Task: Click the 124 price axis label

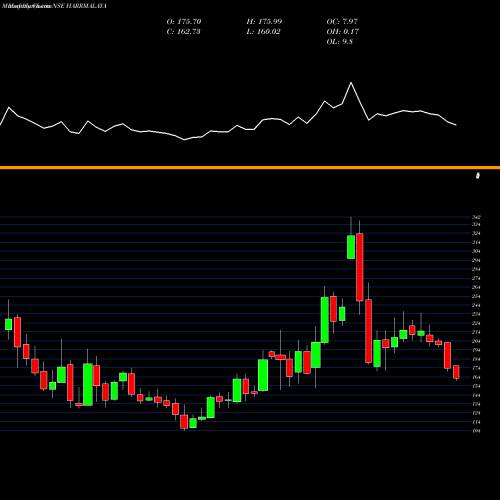Action: tap(476, 413)
